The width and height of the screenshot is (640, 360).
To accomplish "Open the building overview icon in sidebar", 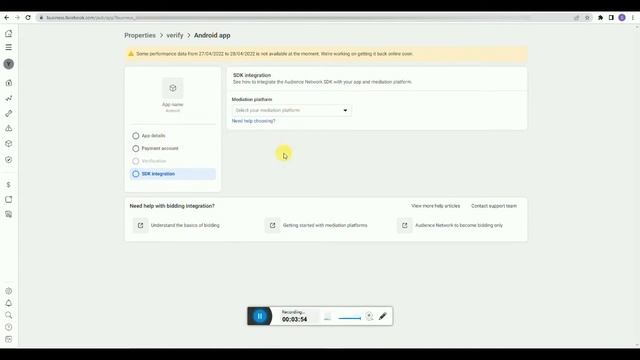I will point(9,83).
